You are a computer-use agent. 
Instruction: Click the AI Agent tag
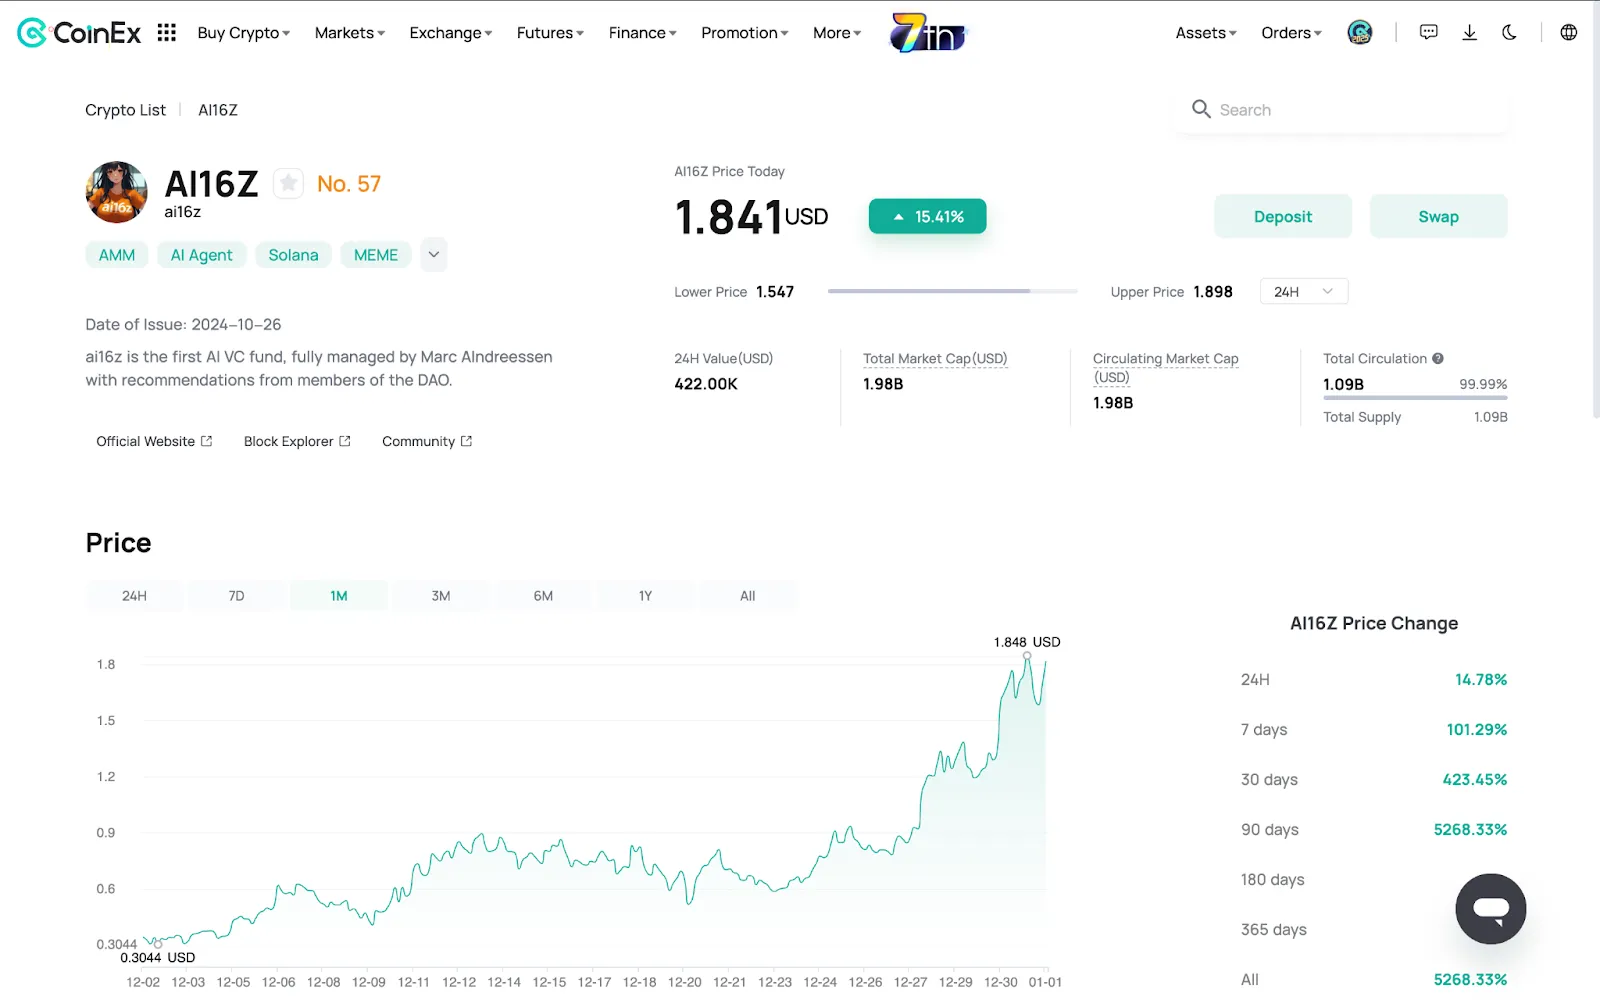tap(201, 255)
